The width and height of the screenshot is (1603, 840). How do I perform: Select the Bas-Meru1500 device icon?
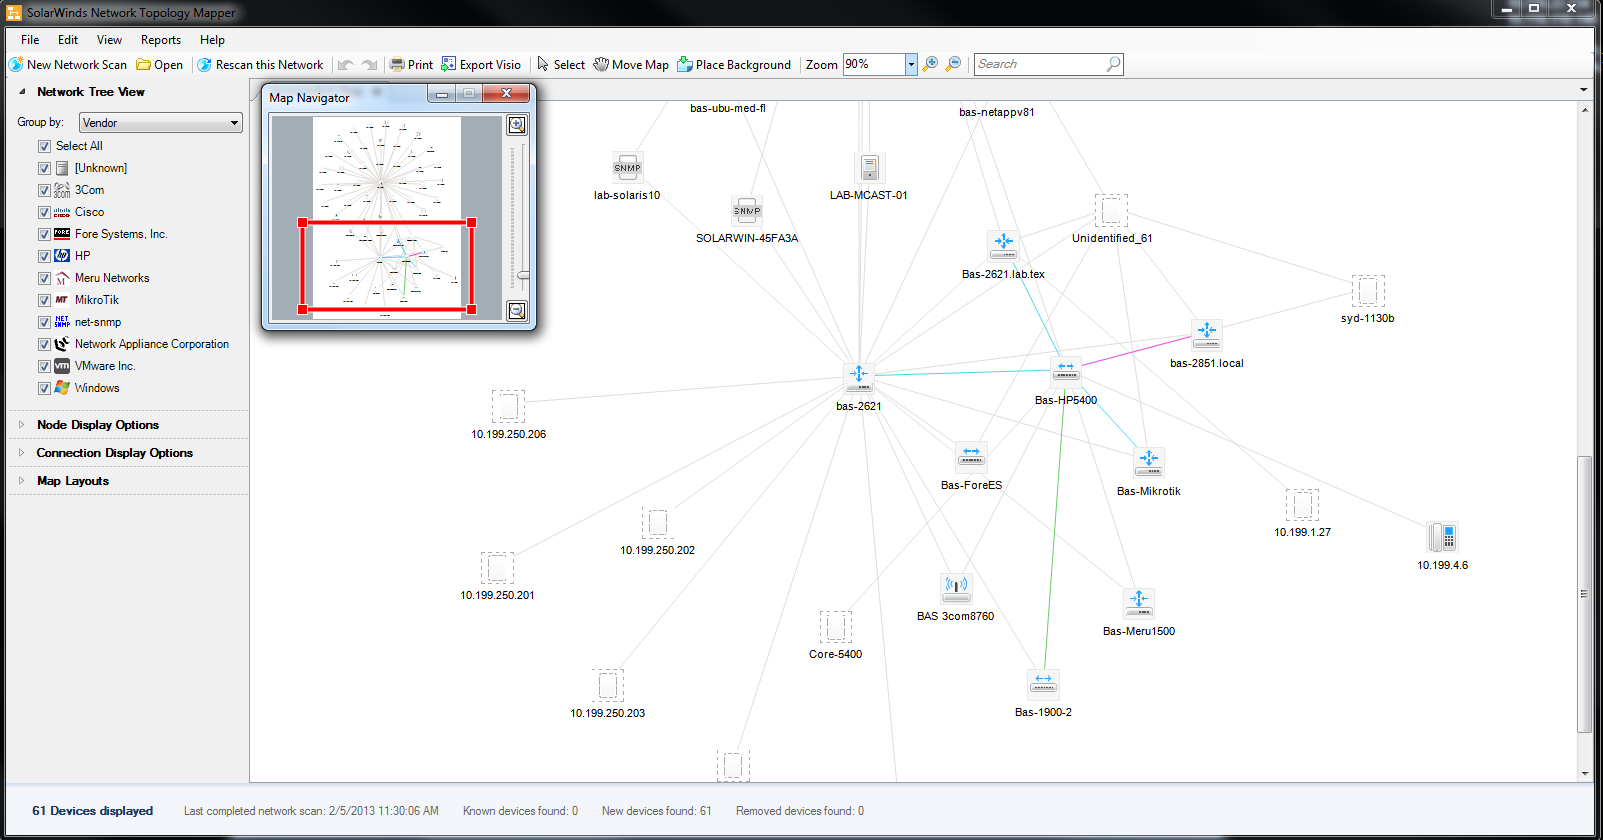(x=1139, y=603)
